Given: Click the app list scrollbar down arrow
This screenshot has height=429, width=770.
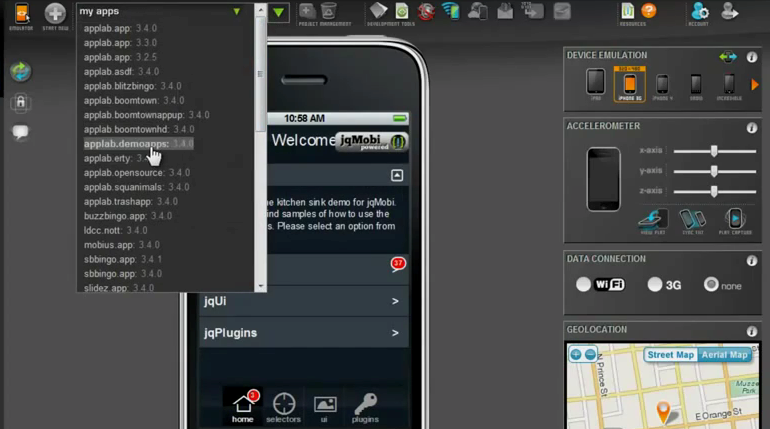Looking at the screenshot, I should [x=260, y=286].
